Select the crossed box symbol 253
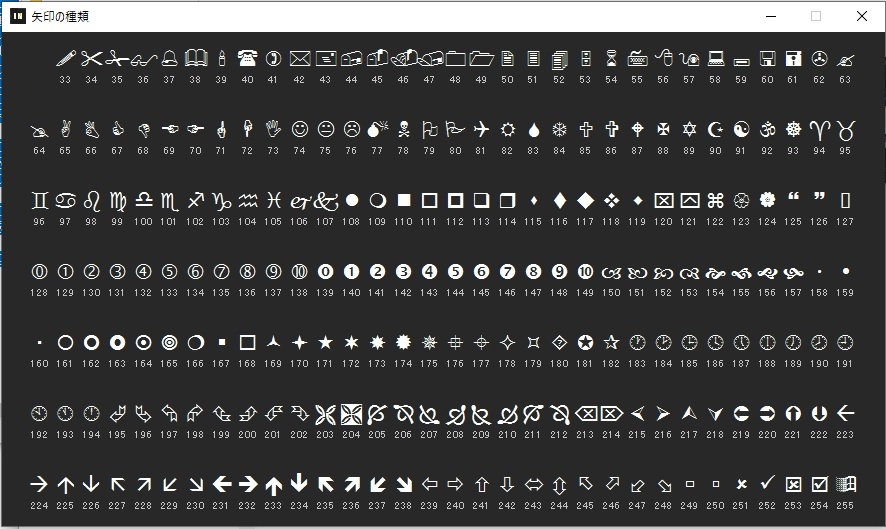 793,484
